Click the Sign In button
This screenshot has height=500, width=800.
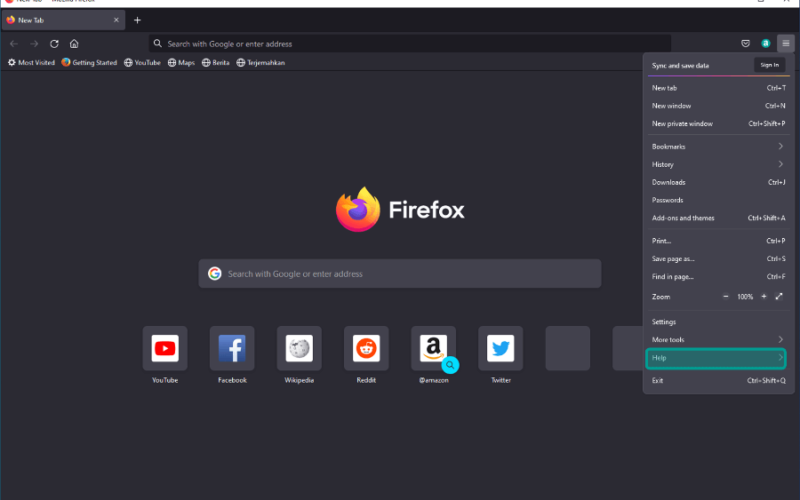pos(769,65)
